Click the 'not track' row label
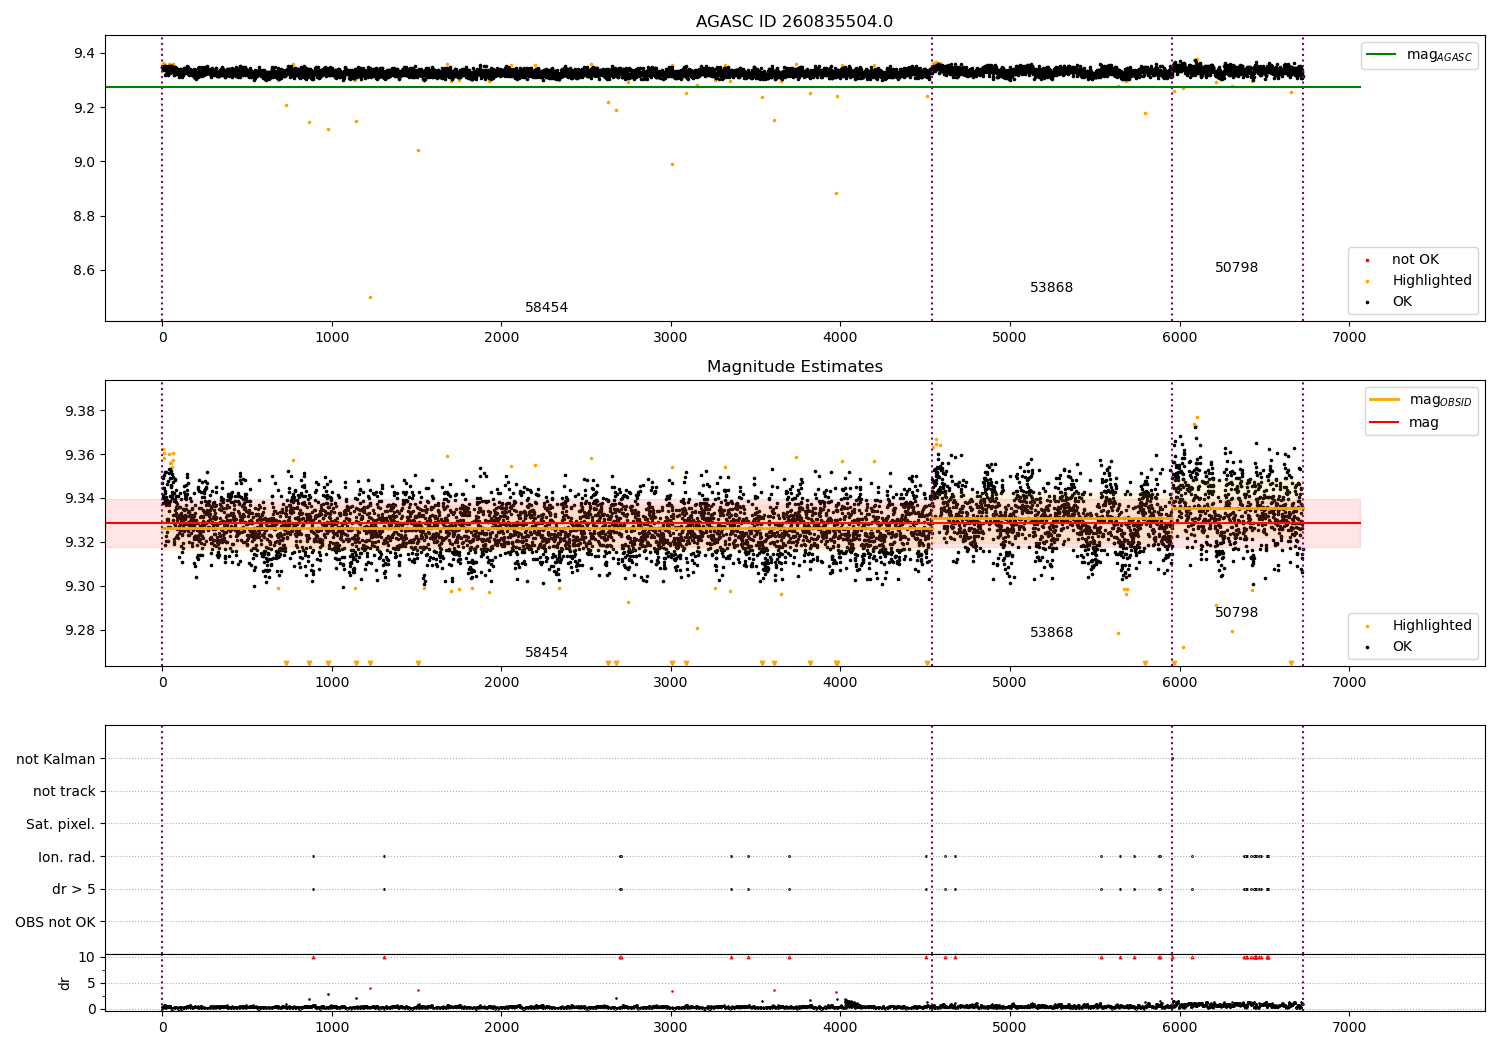The height and width of the screenshot is (1050, 1500). [x=64, y=792]
